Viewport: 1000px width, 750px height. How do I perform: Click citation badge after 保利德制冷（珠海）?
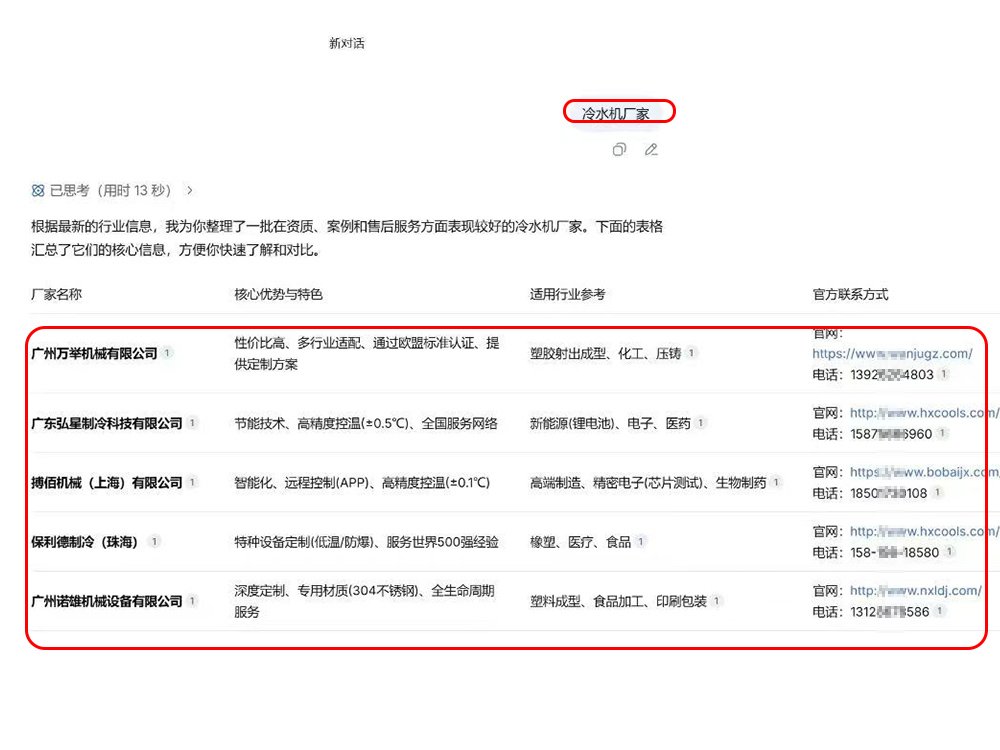point(154,541)
